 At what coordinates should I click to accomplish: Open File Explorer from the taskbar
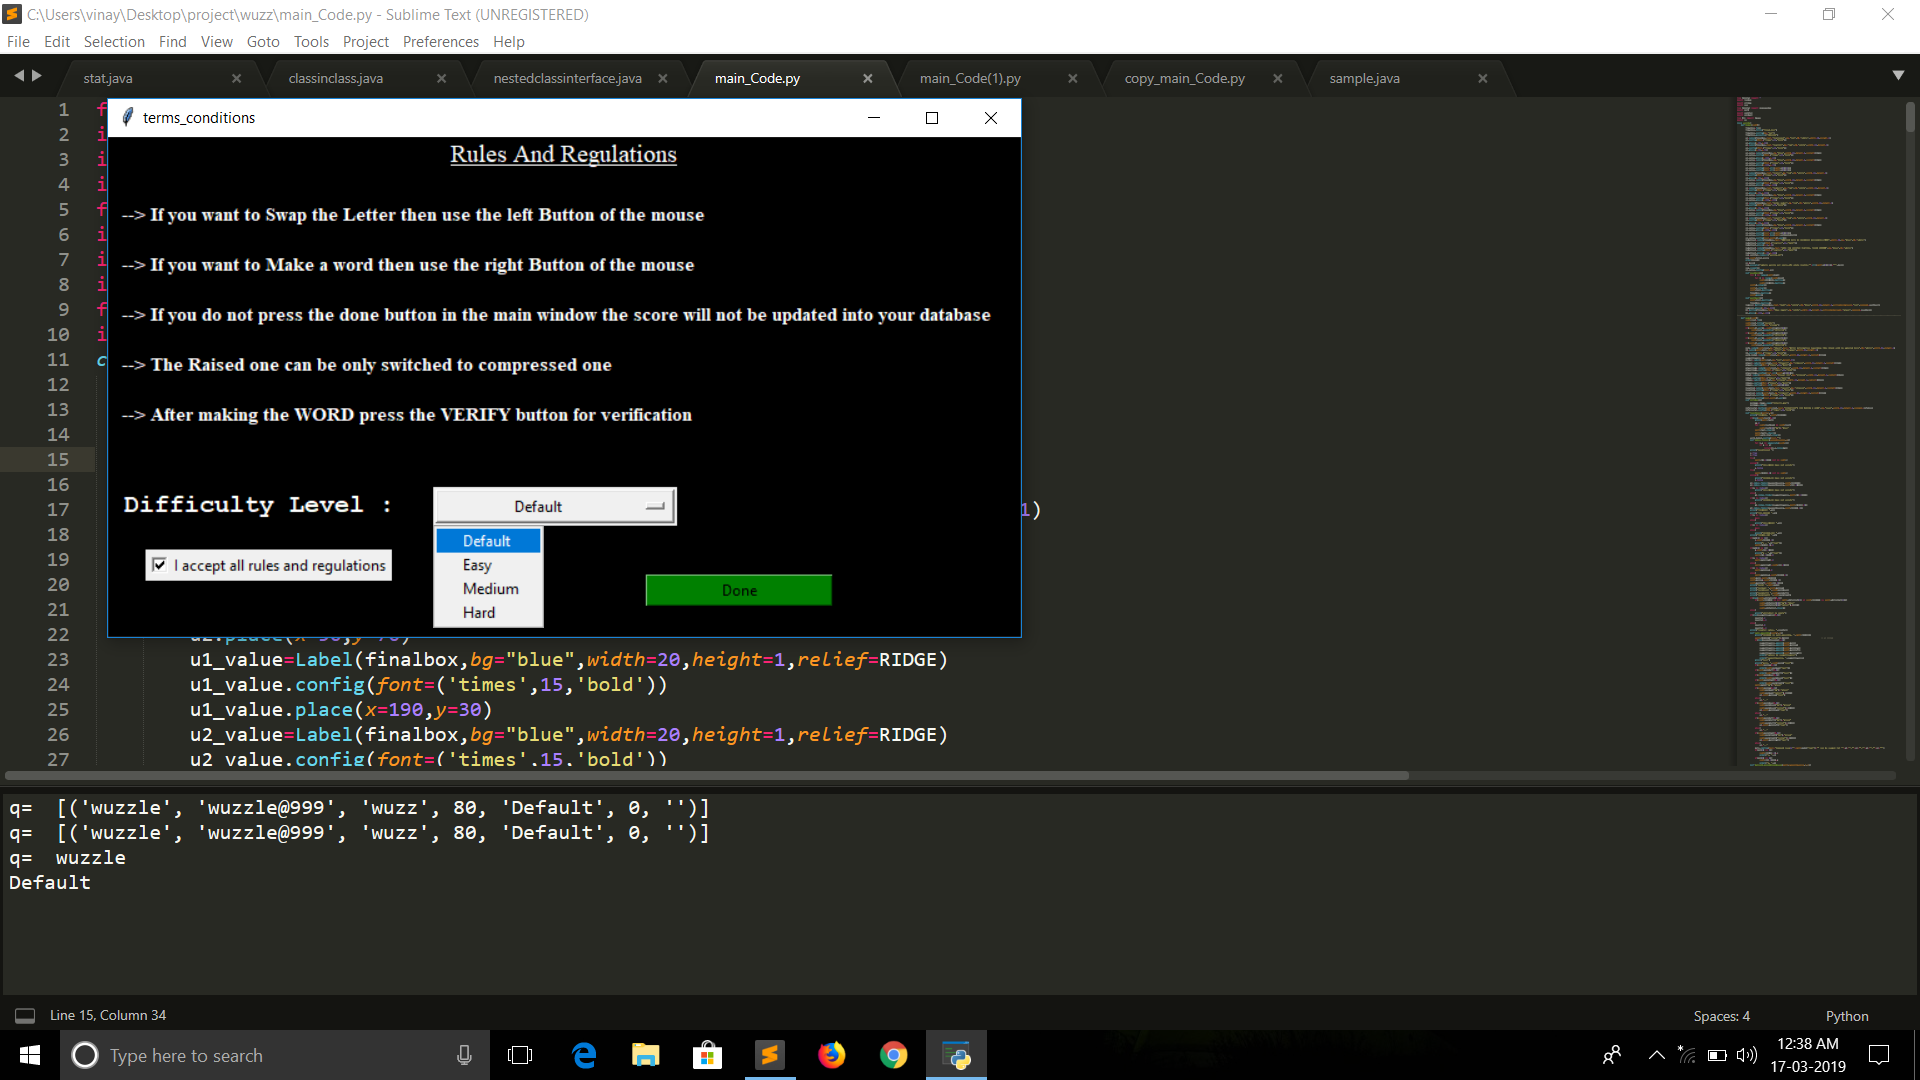[645, 1055]
